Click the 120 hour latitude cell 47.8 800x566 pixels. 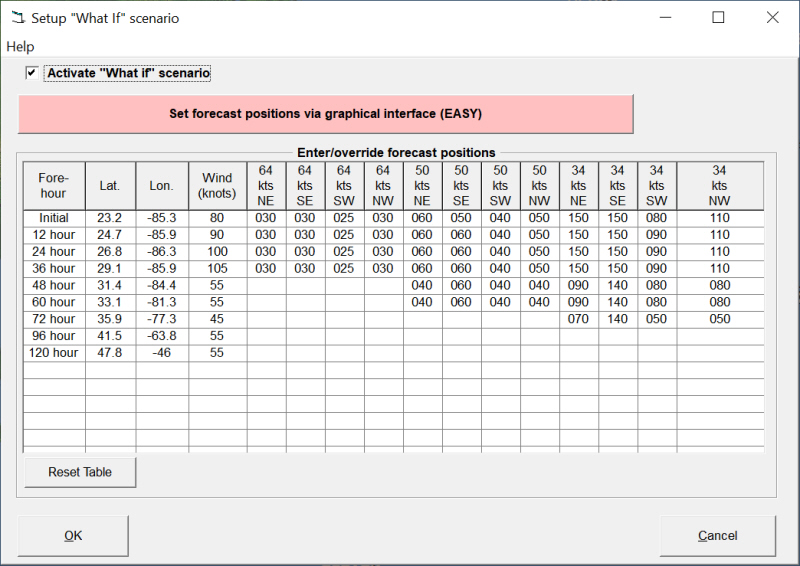click(110, 353)
